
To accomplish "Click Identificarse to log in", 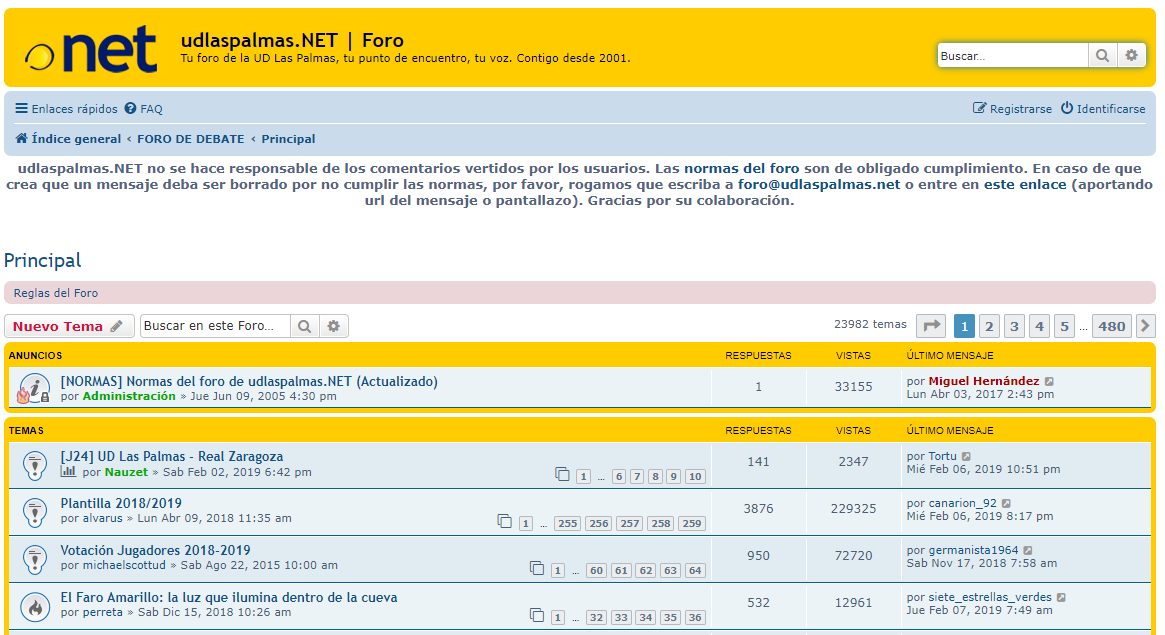I will [x=1103, y=108].
